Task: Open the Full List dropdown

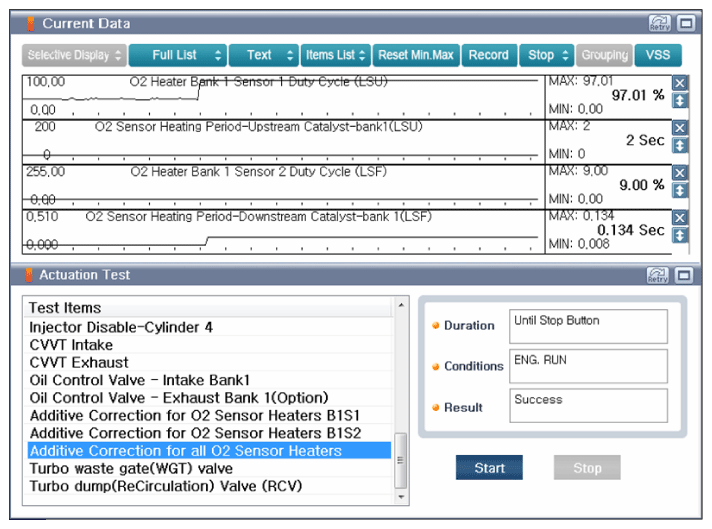Action: (176, 55)
